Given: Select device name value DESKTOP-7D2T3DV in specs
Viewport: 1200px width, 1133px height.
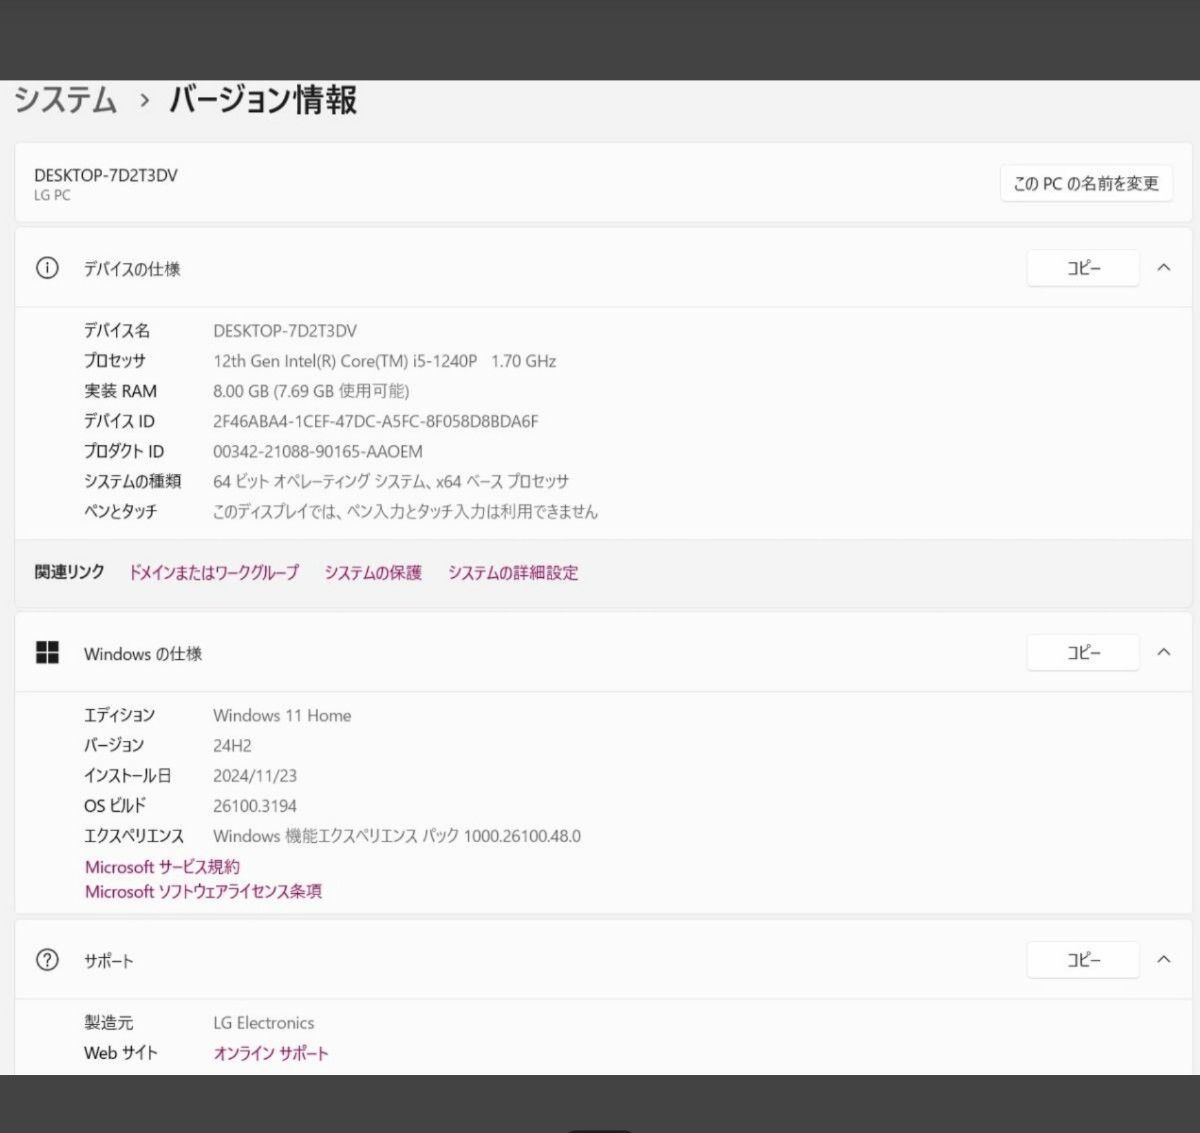Looking at the screenshot, I should [x=285, y=331].
